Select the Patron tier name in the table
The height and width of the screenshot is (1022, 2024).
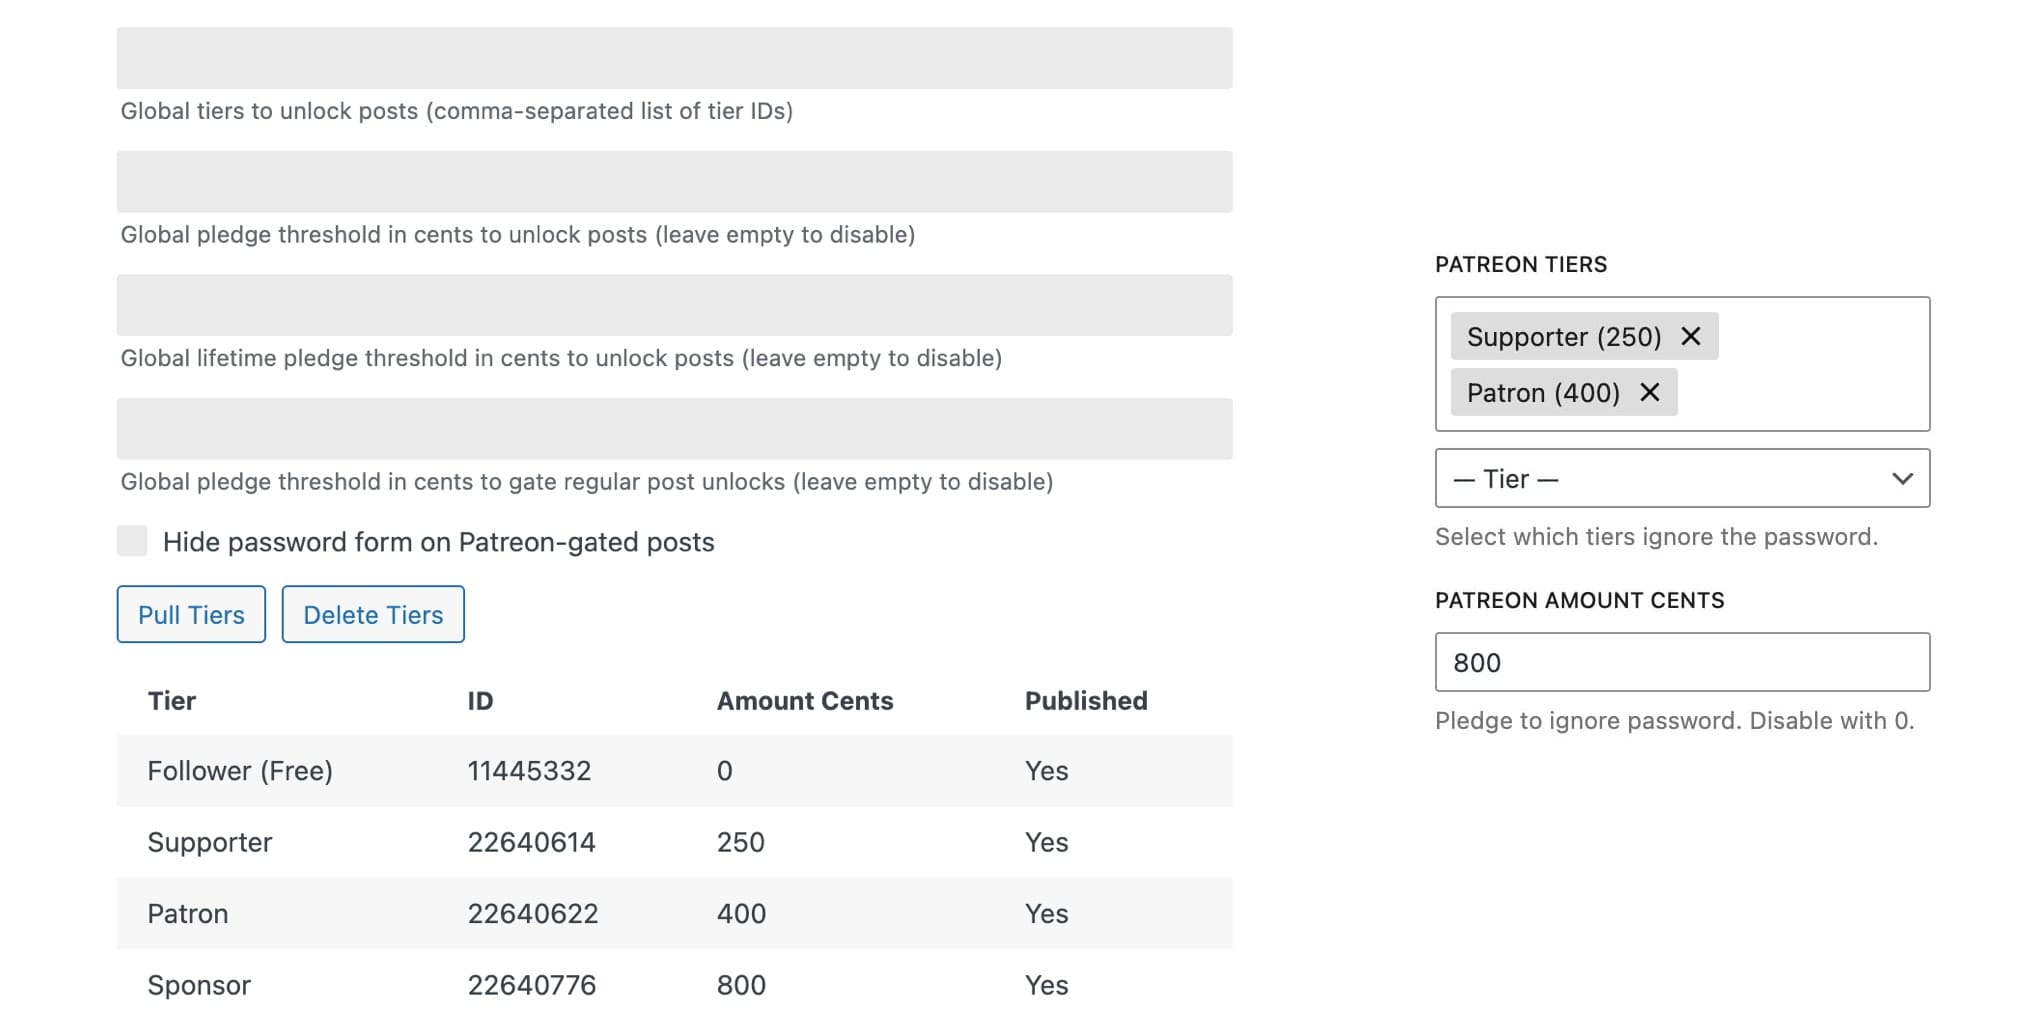[188, 914]
